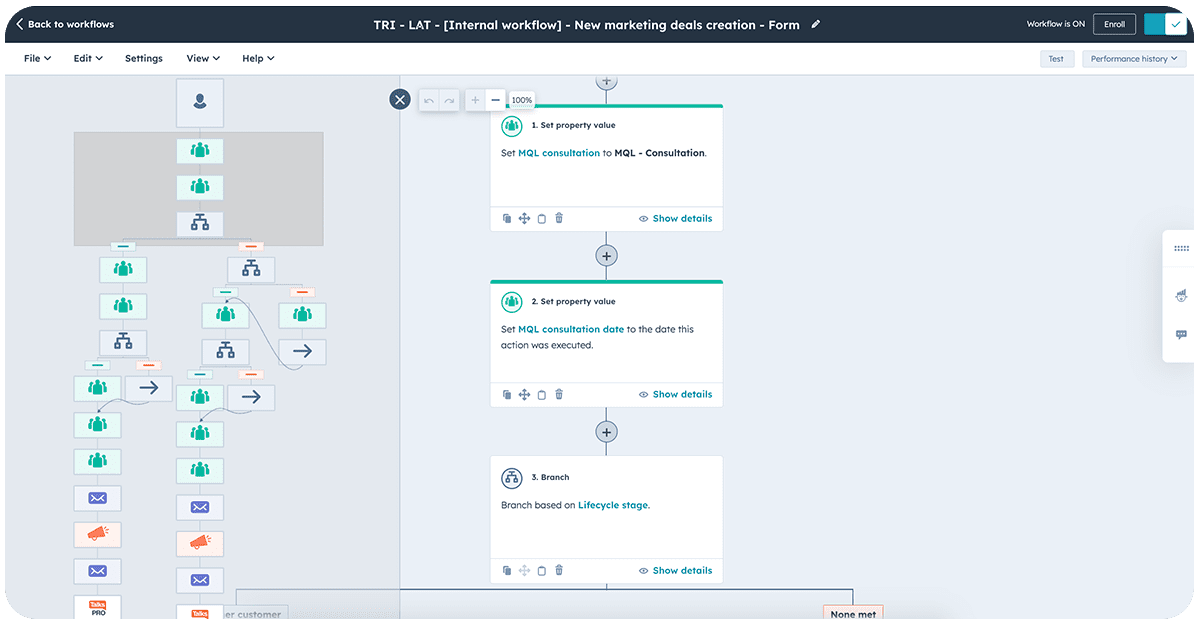Select the Talks PRO node in minimap
Screen dimensions: 1200x625
97,607
